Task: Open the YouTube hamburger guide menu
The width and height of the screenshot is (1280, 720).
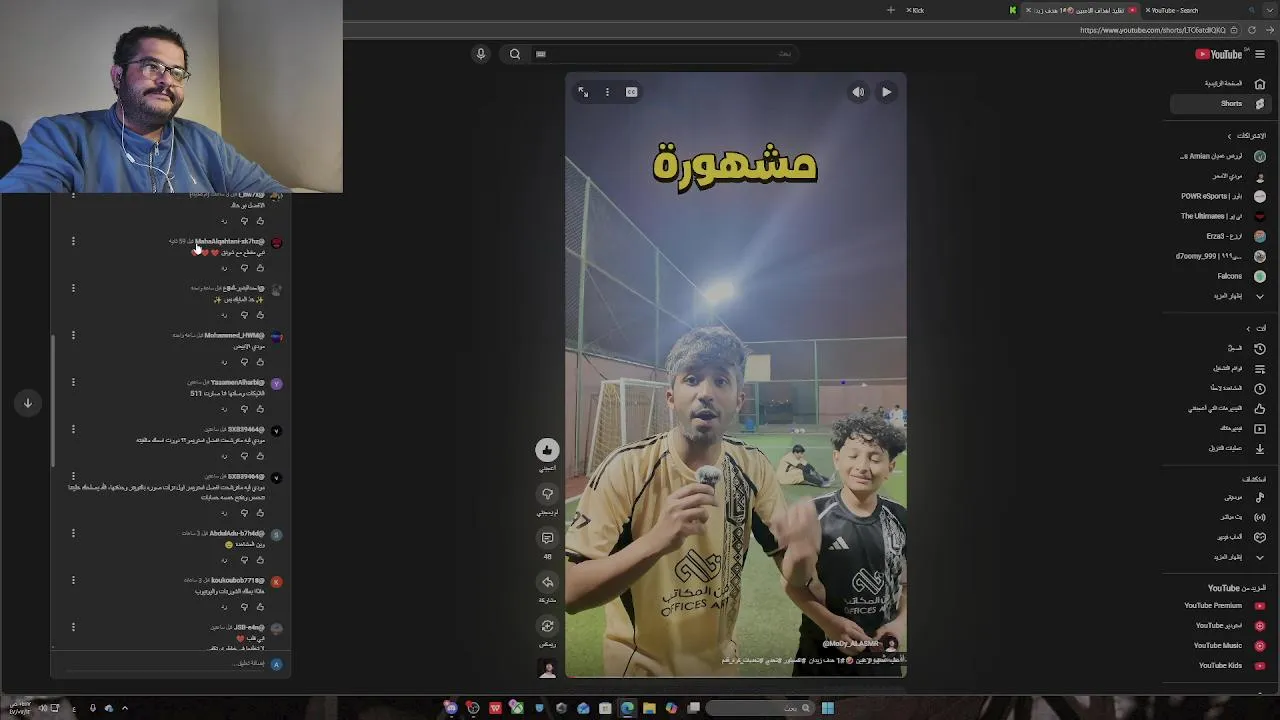Action: [x=1260, y=54]
